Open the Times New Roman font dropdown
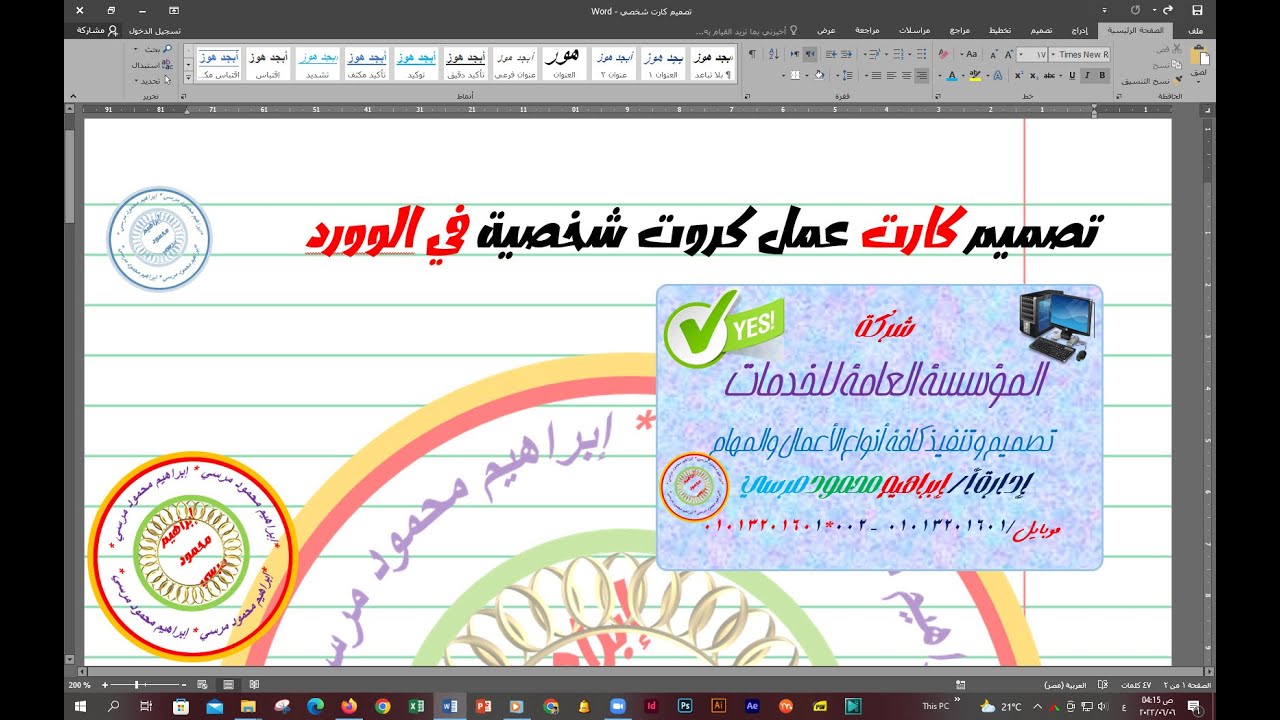The height and width of the screenshot is (720, 1280). point(1053,55)
